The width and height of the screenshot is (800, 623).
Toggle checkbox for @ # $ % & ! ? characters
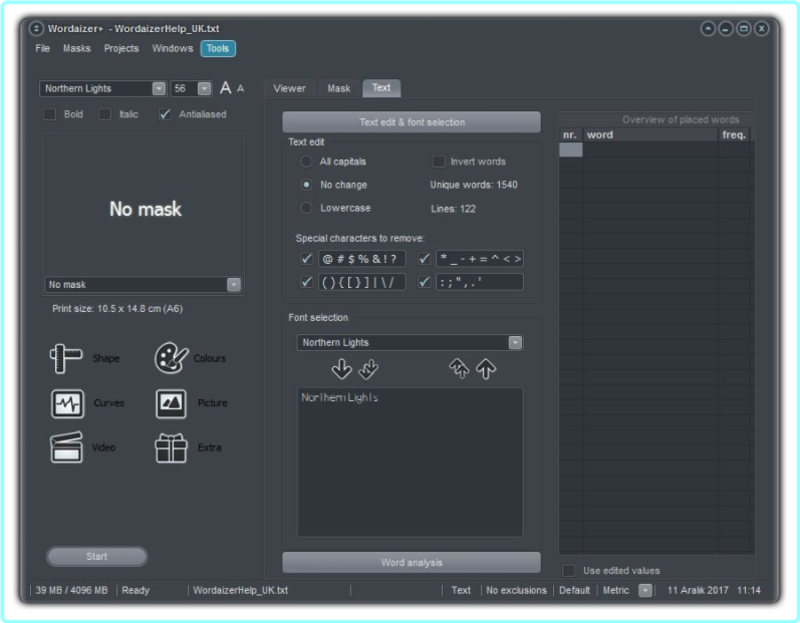(306, 259)
